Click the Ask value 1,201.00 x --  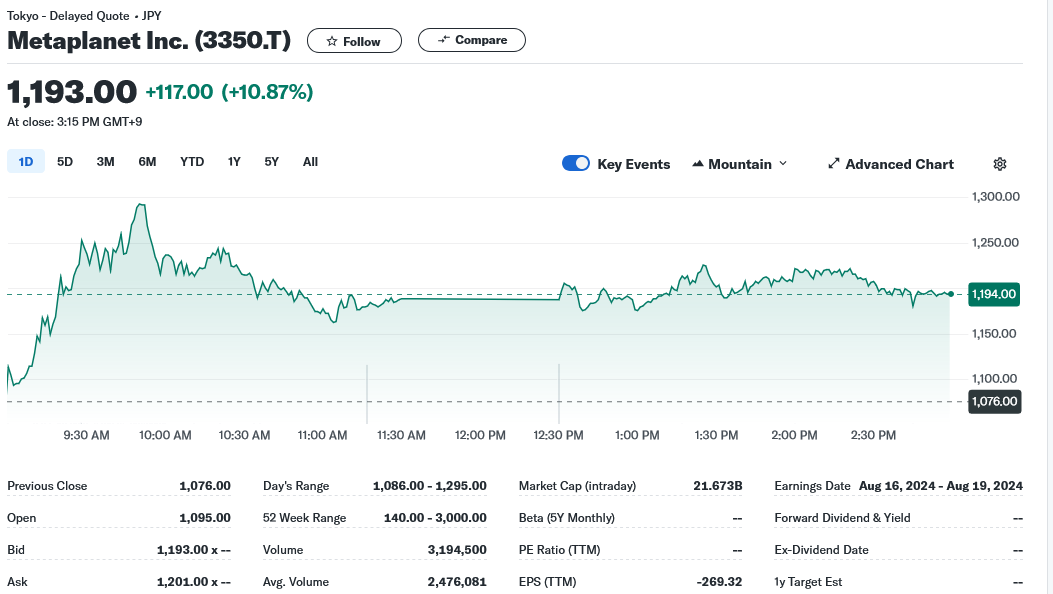tap(194, 582)
